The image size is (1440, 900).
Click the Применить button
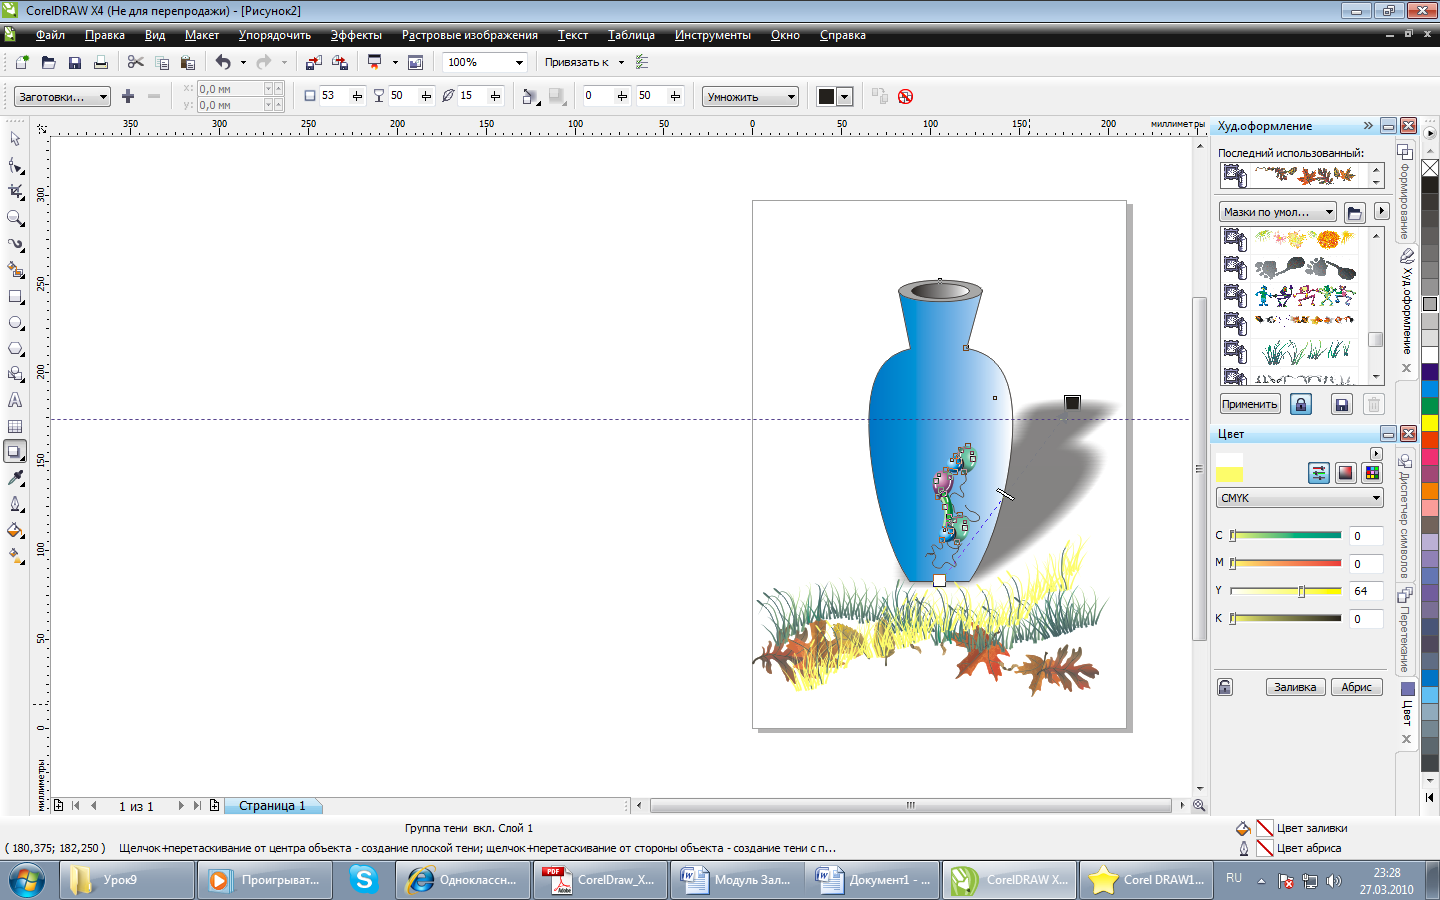coord(1250,404)
